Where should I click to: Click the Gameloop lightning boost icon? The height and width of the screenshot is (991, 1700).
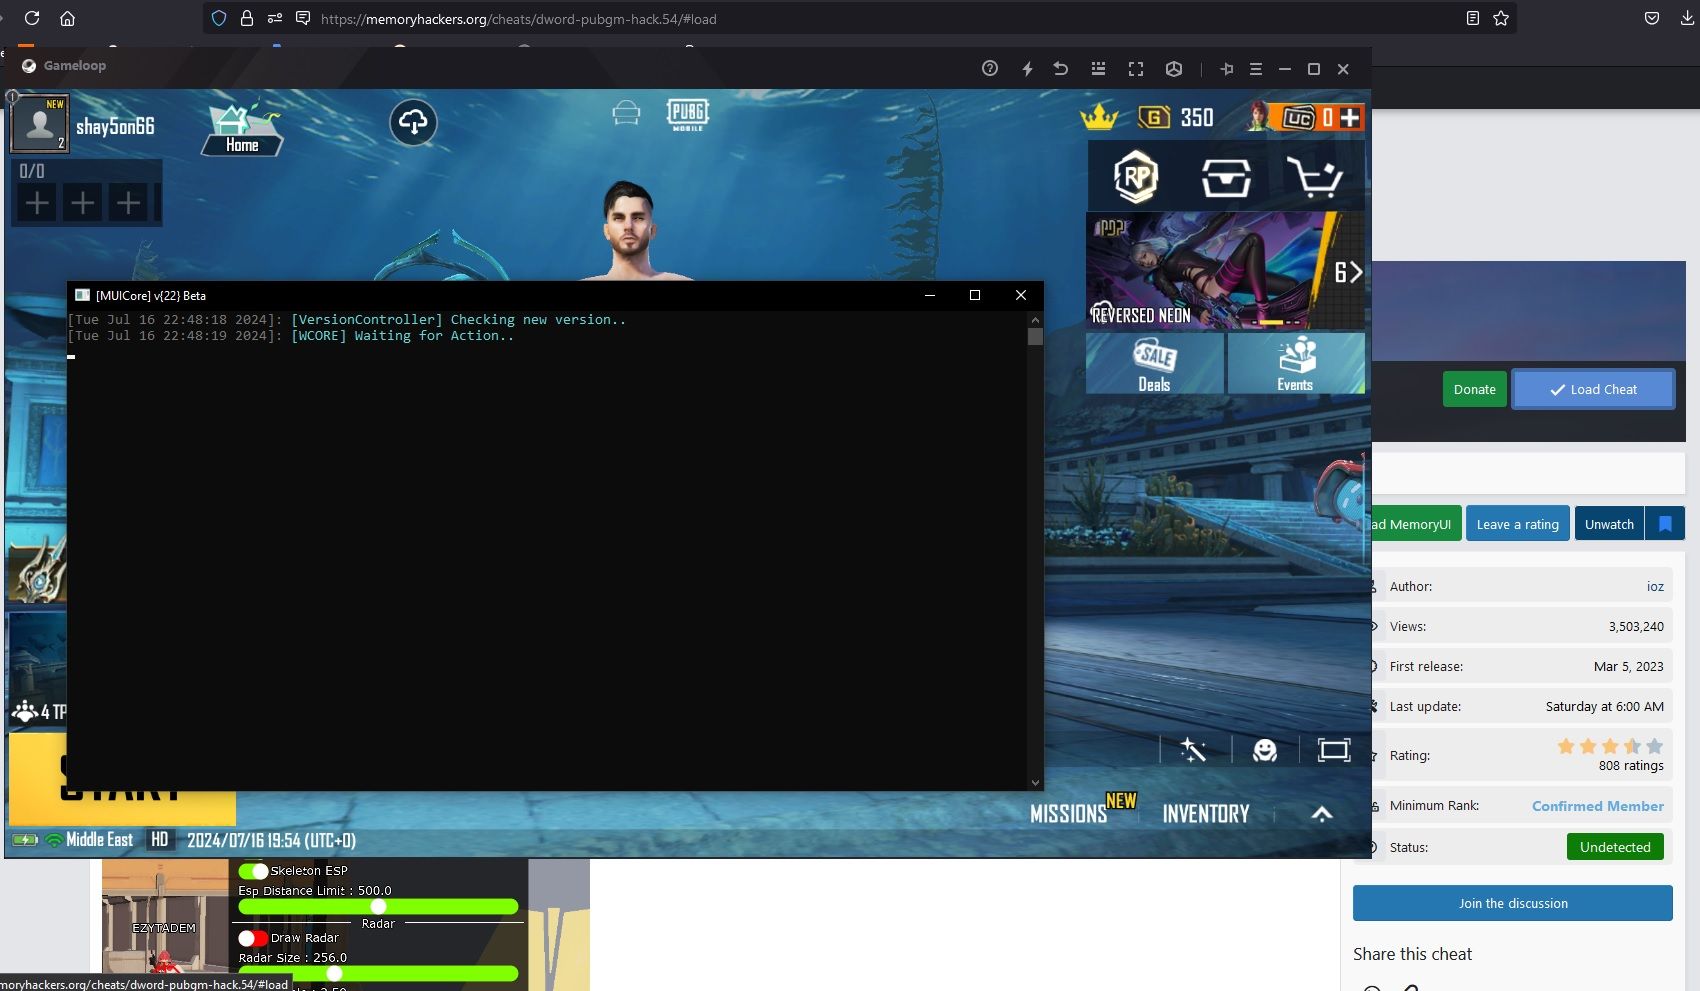(x=1027, y=68)
